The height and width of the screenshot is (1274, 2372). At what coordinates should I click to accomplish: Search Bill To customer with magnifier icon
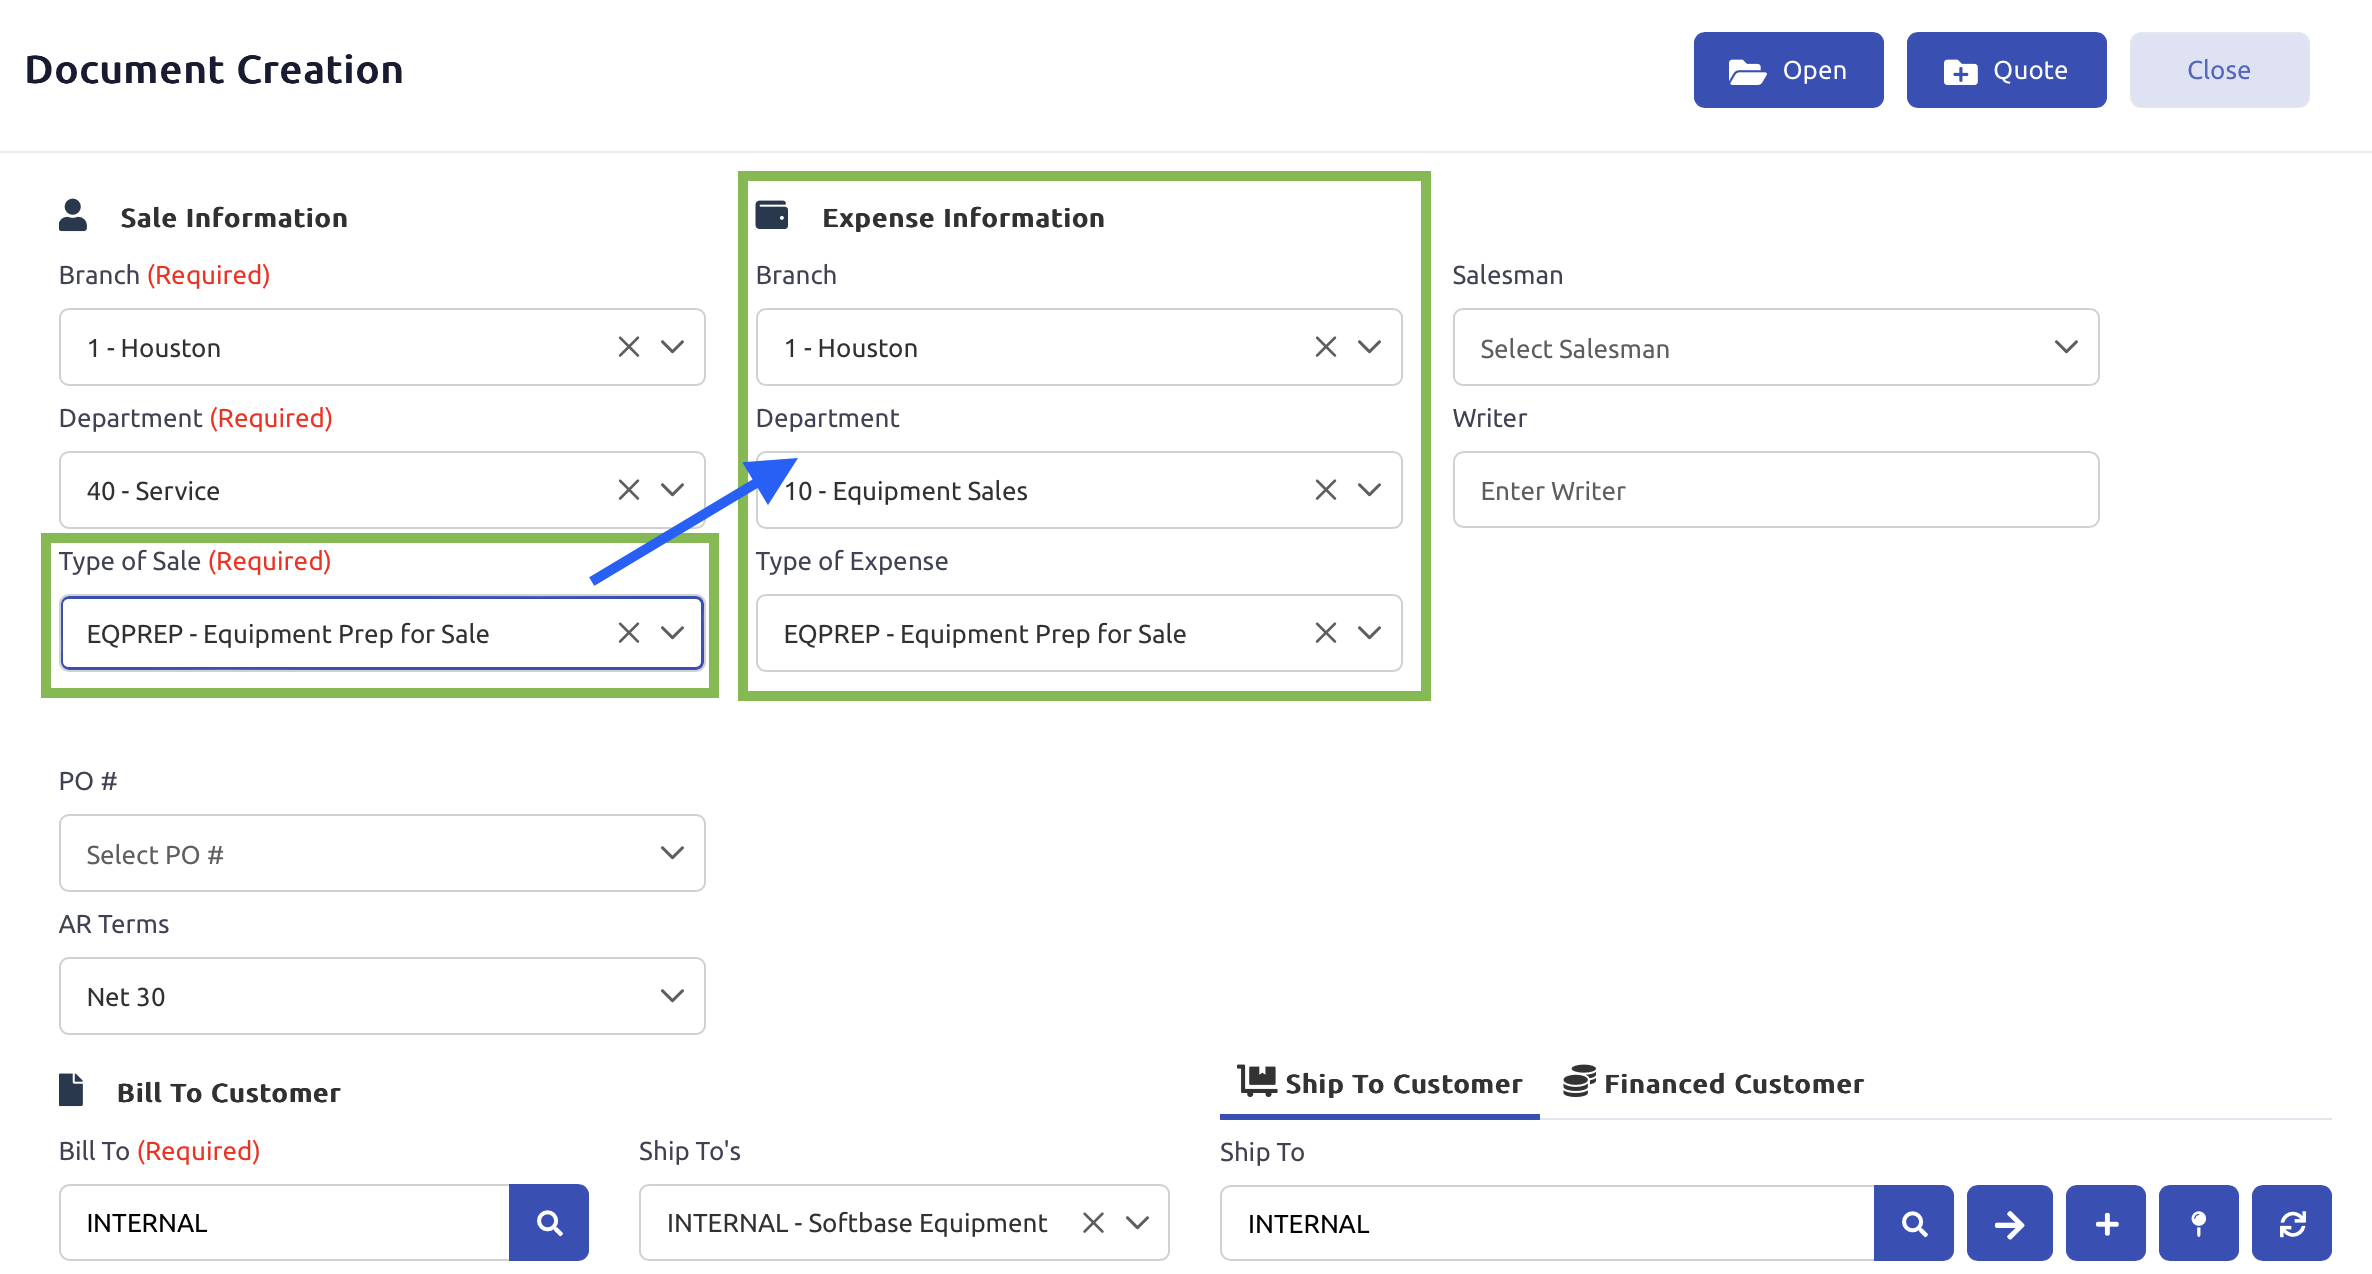548,1222
